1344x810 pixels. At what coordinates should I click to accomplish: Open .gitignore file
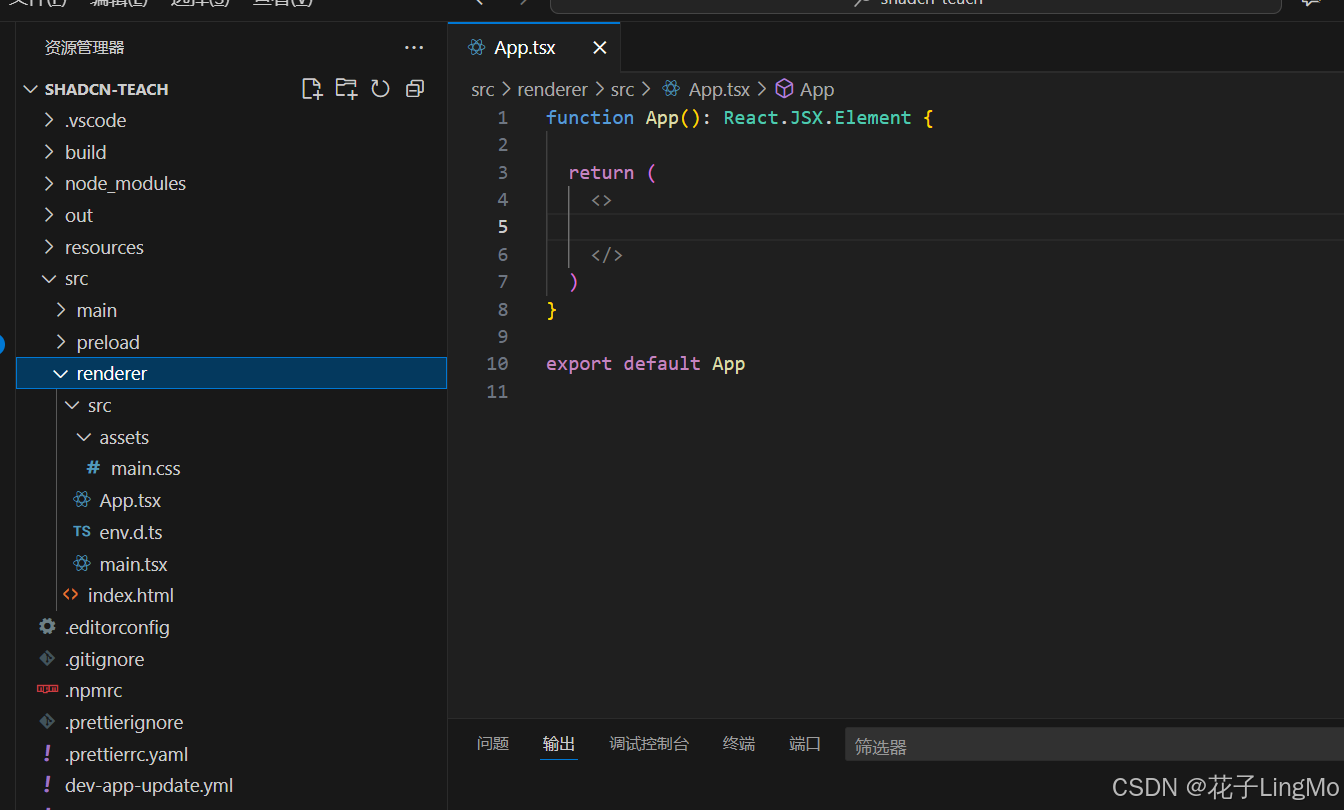104,659
